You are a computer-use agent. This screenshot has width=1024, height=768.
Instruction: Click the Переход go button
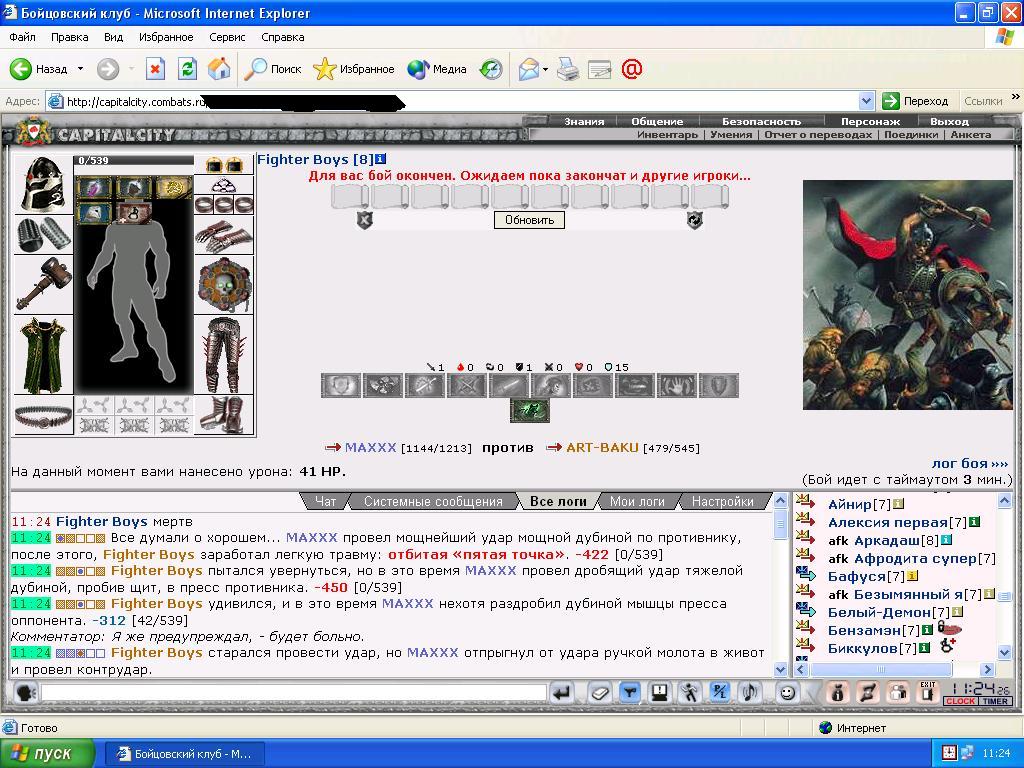click(x=916, y=101)
